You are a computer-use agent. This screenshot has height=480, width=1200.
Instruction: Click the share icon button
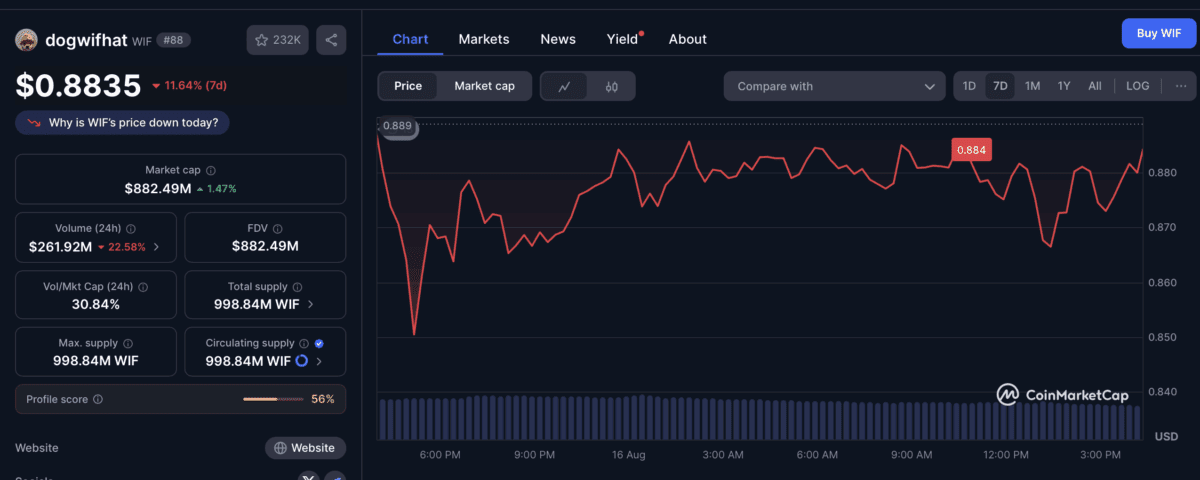331,40
